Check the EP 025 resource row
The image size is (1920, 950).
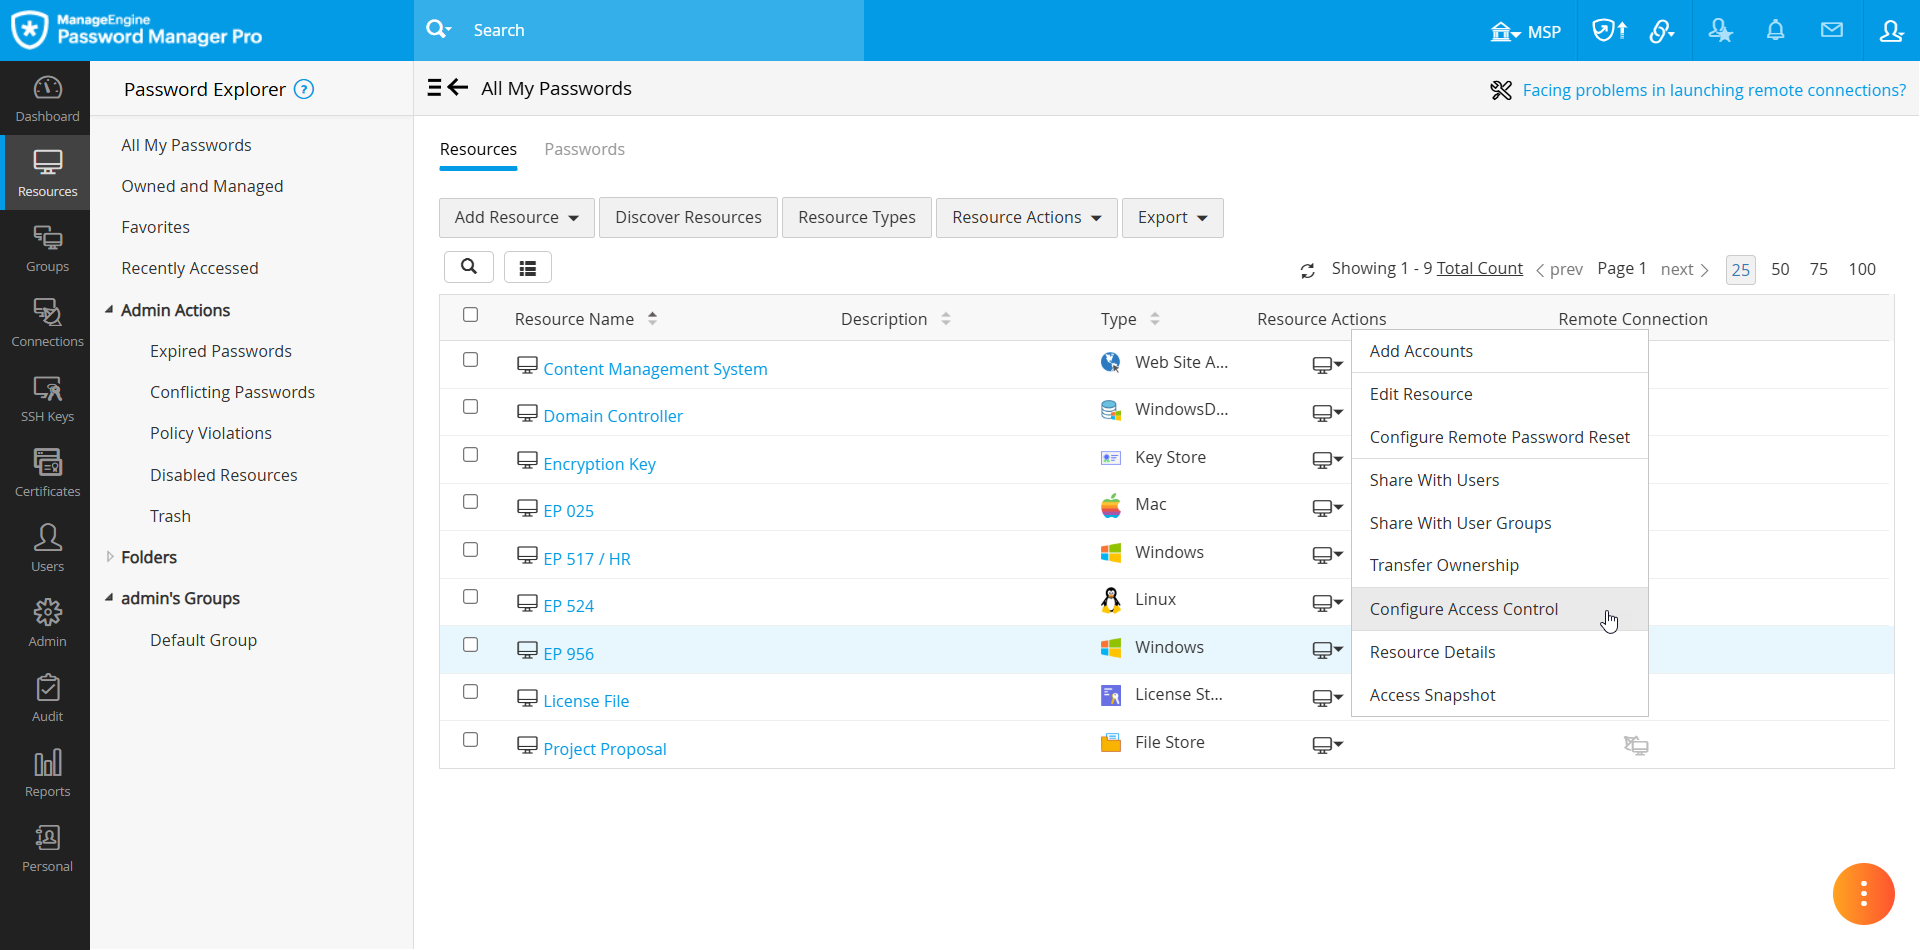(471, 502)
